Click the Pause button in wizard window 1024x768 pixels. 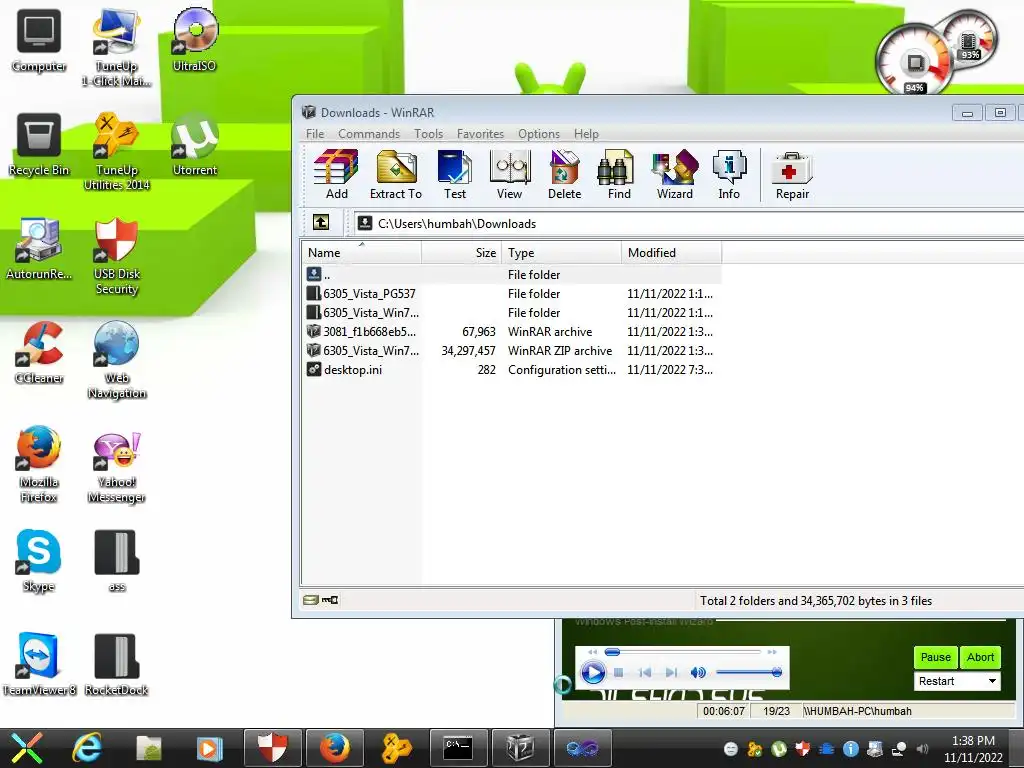pos(935,657)
